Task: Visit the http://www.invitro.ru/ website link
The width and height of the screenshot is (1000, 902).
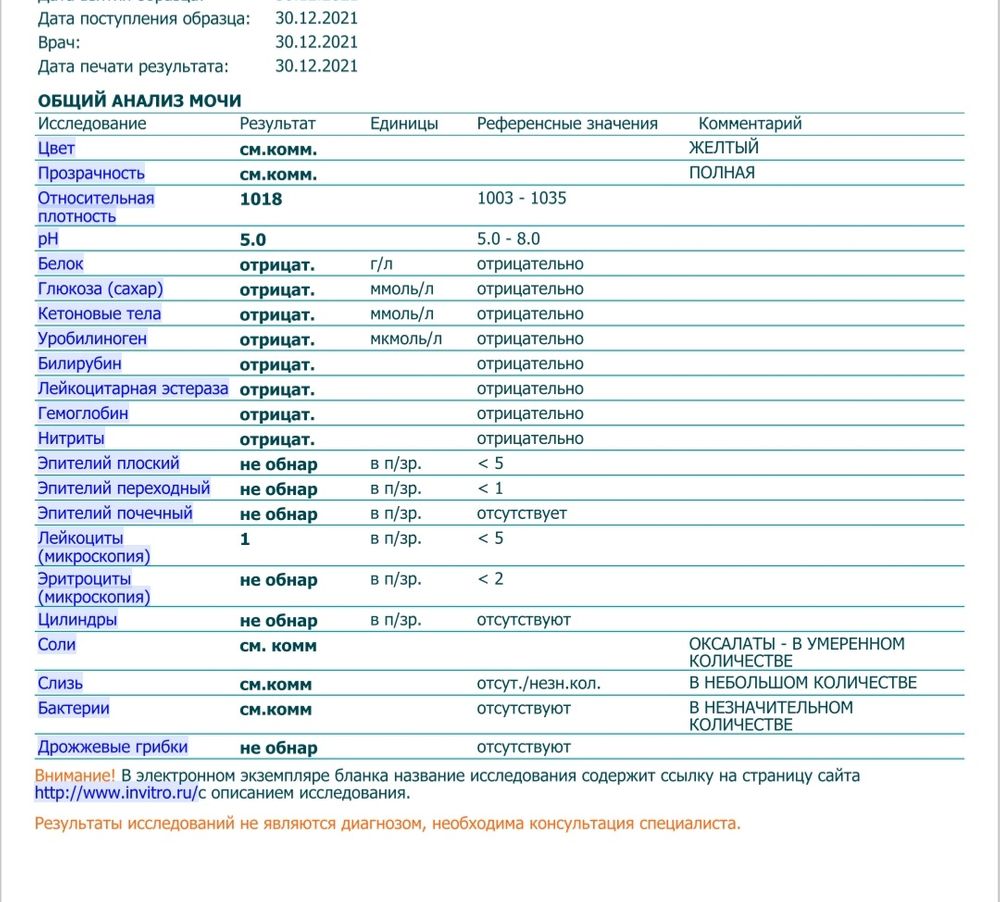Action: pyautogui.click(x=117, y=794)
